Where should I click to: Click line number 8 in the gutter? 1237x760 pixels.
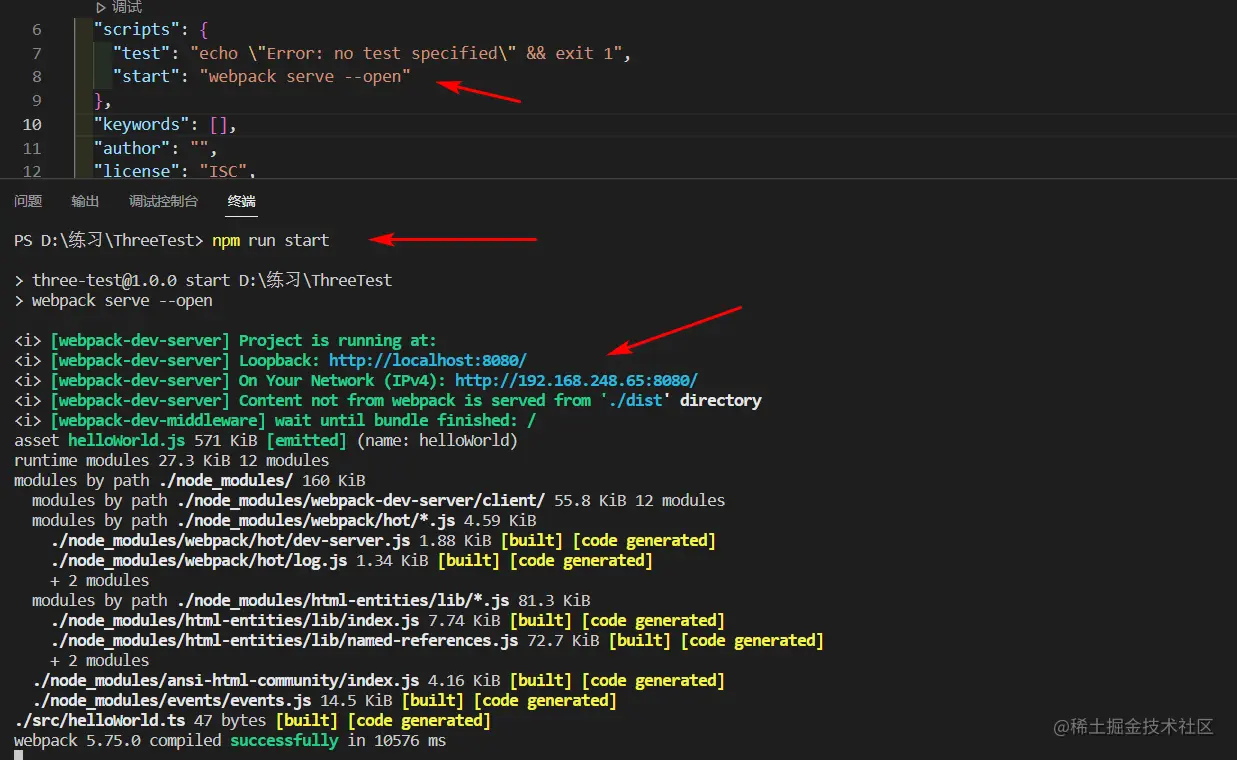[37, 76]
